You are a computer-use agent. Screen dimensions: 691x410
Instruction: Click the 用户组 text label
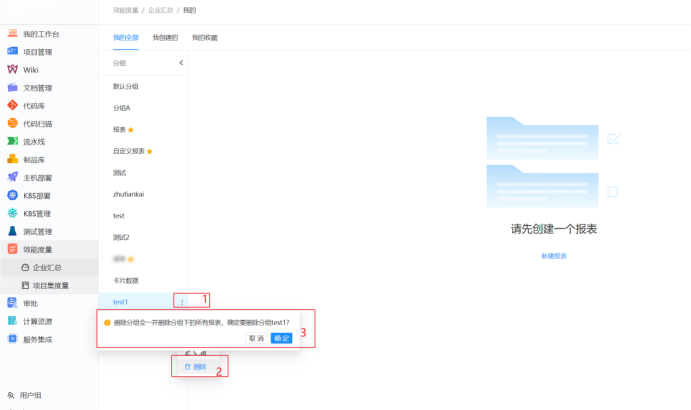point(30,395)
